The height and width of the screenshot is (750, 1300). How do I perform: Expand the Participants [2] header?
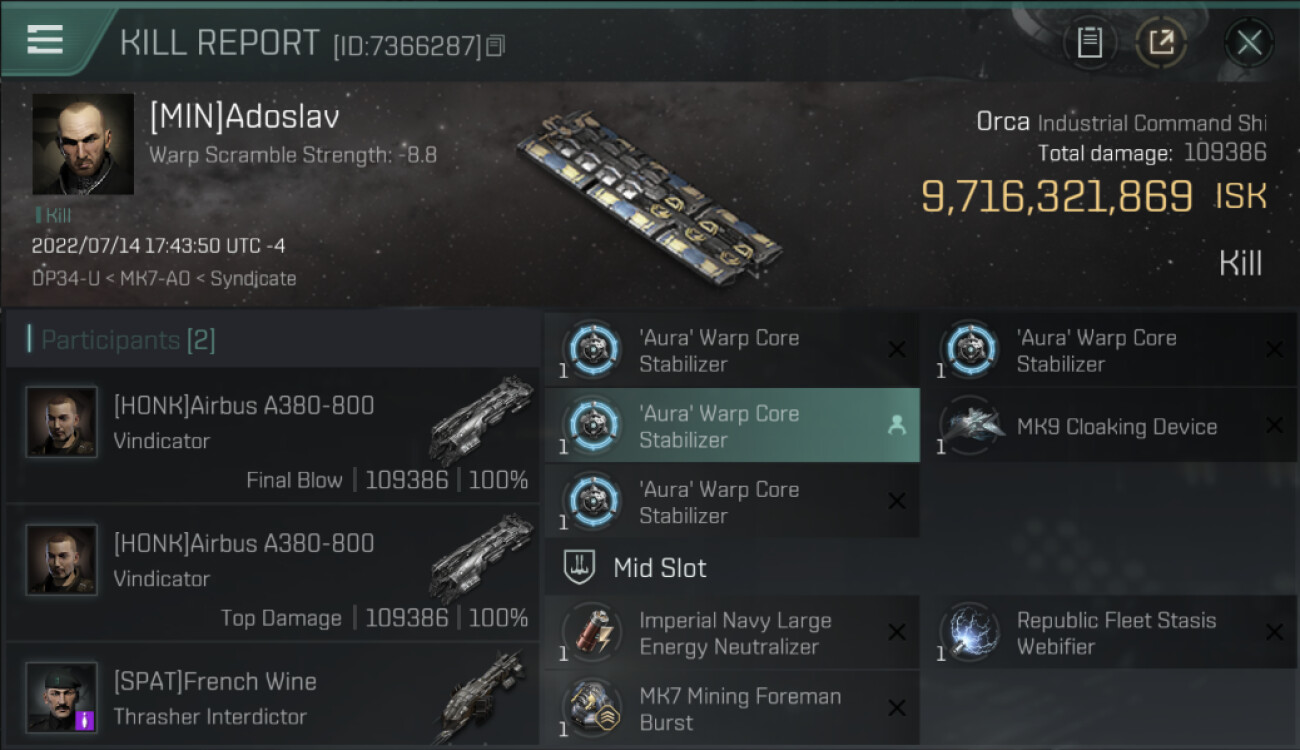coord(273,340)
